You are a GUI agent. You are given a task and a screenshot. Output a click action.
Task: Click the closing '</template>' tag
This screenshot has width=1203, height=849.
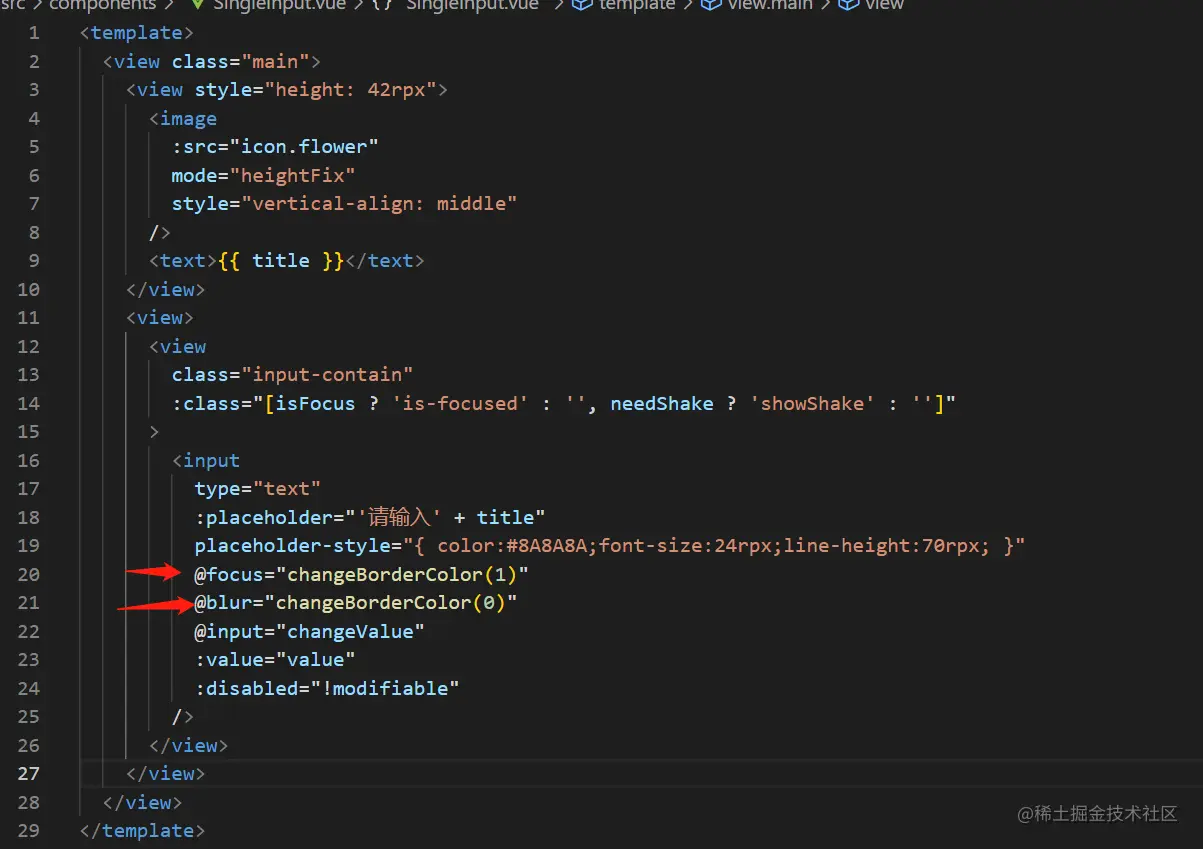pyautogui.click(x=143, y=831)
